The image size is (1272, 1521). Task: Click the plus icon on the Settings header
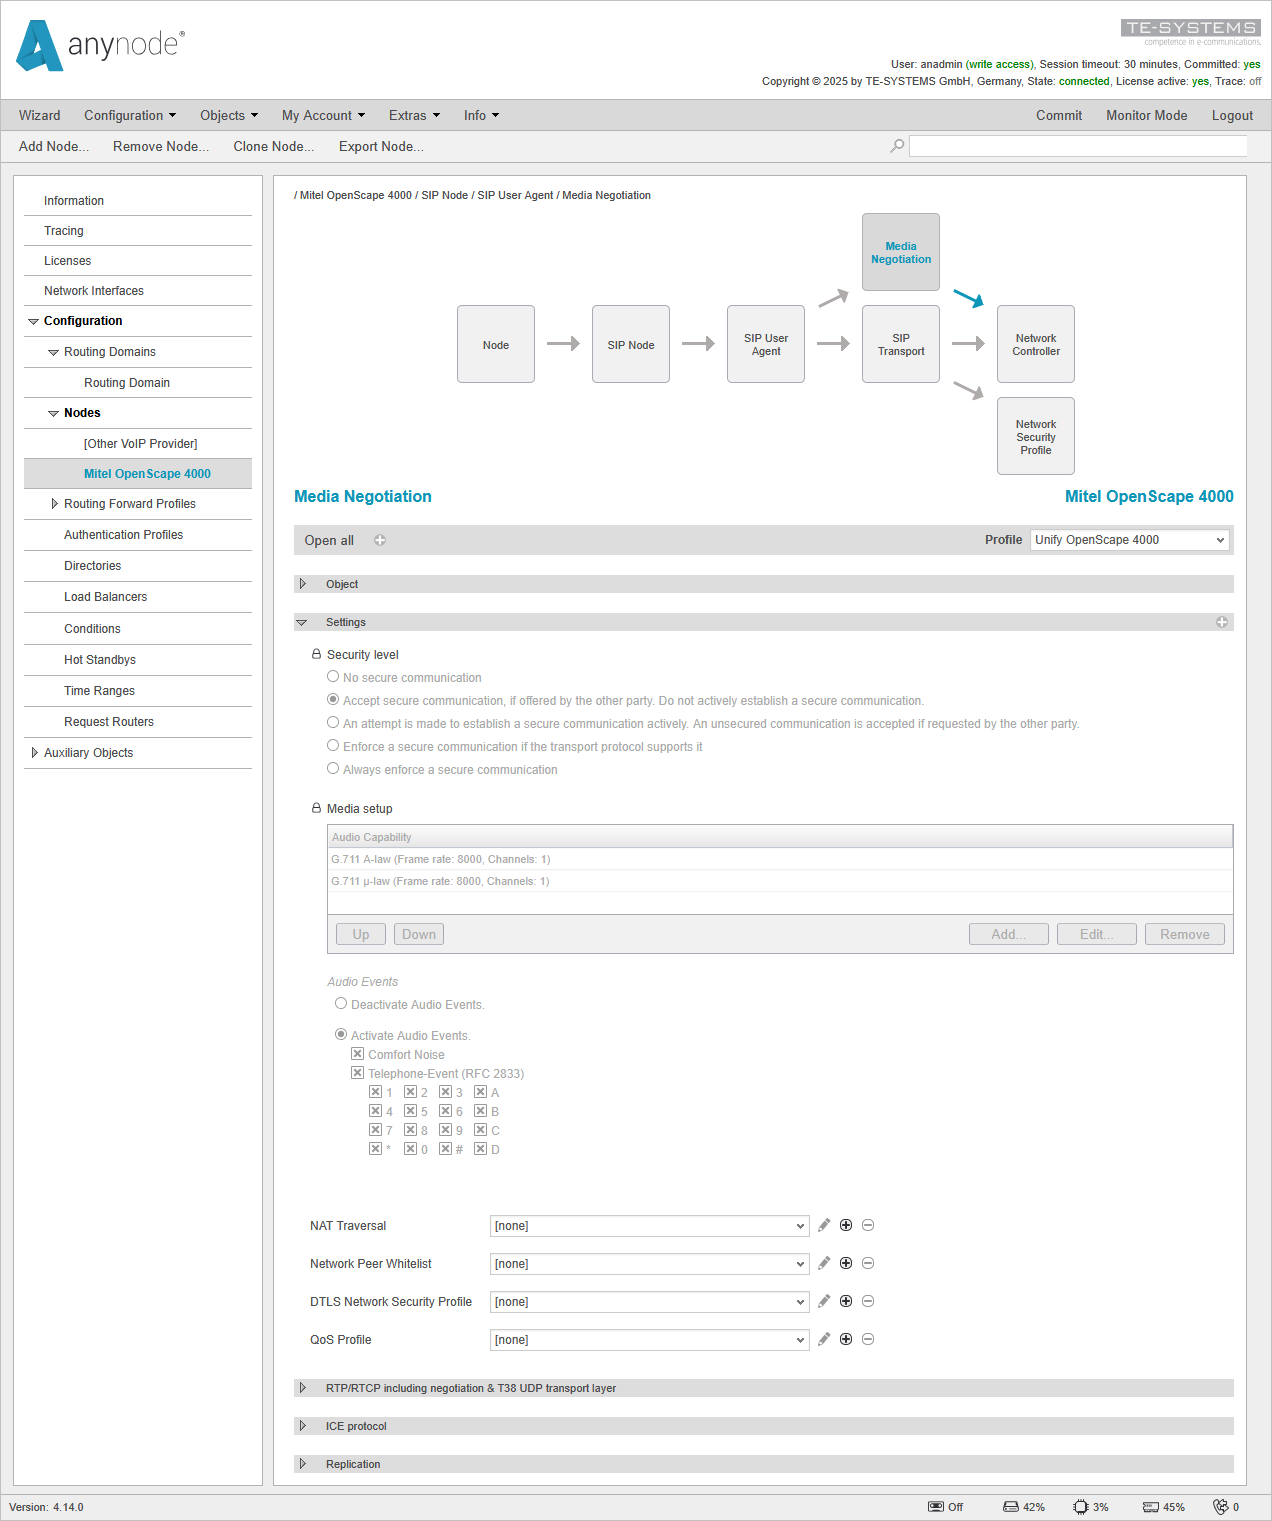click(x=1222, y=621)
